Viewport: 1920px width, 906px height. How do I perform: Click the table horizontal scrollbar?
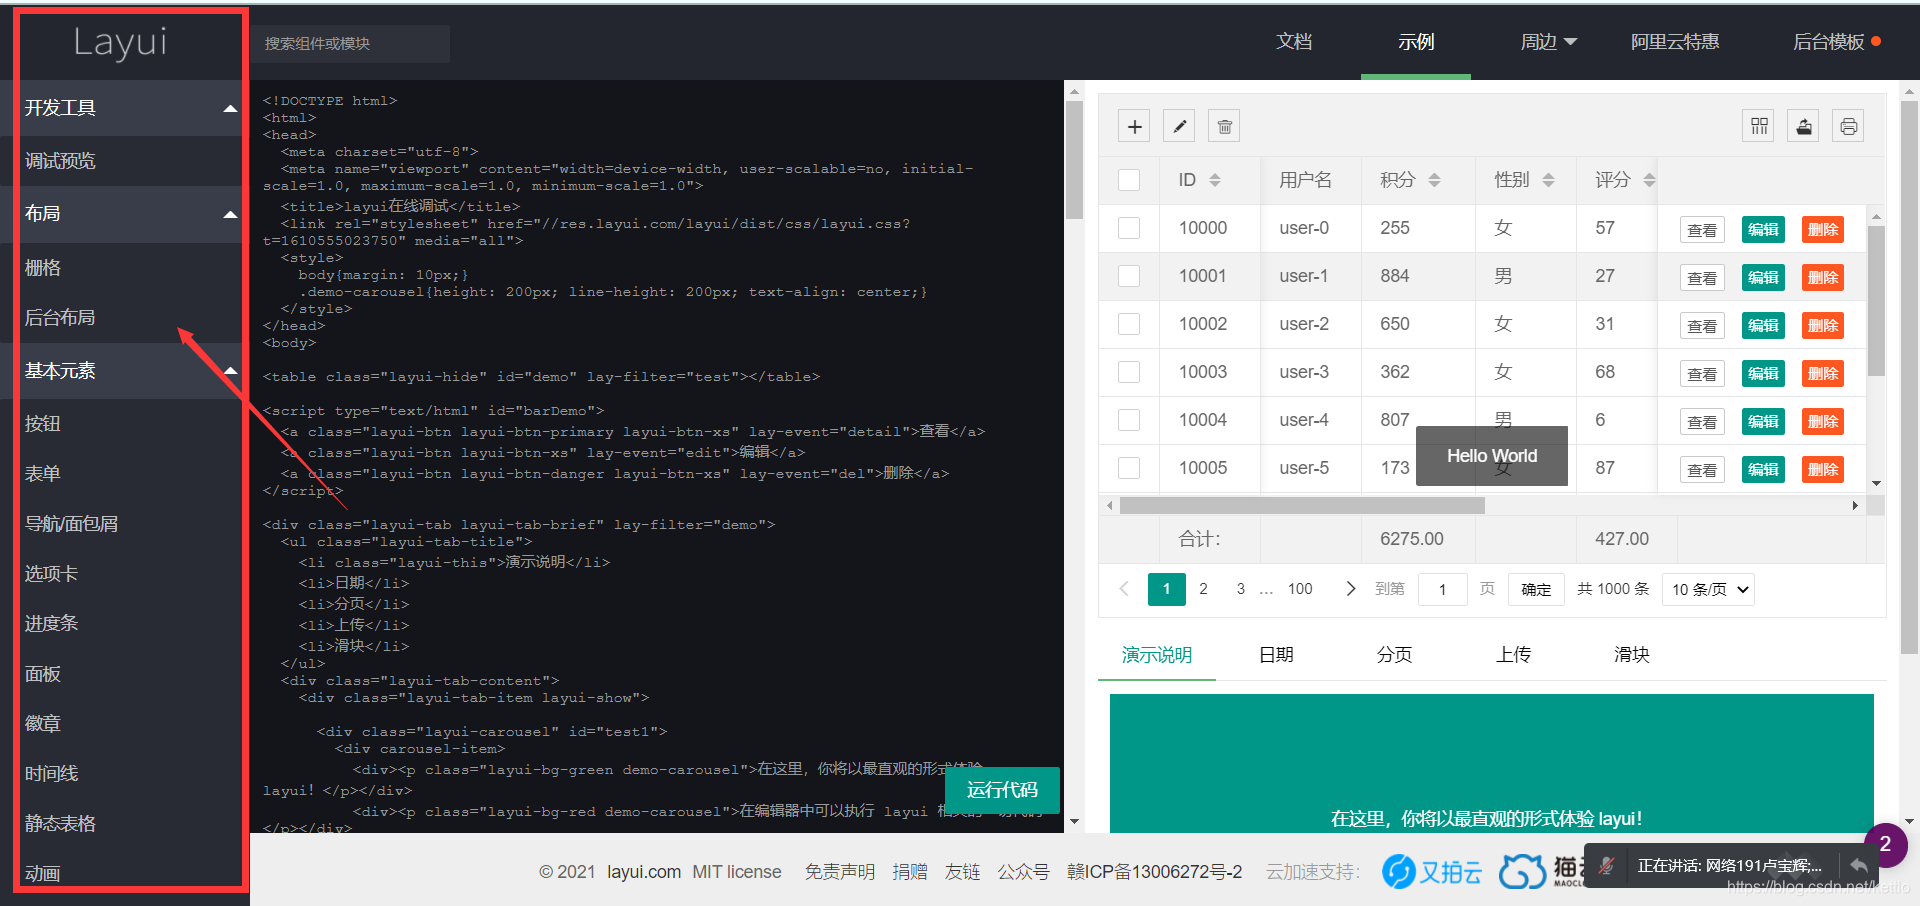pos(1302,506)
